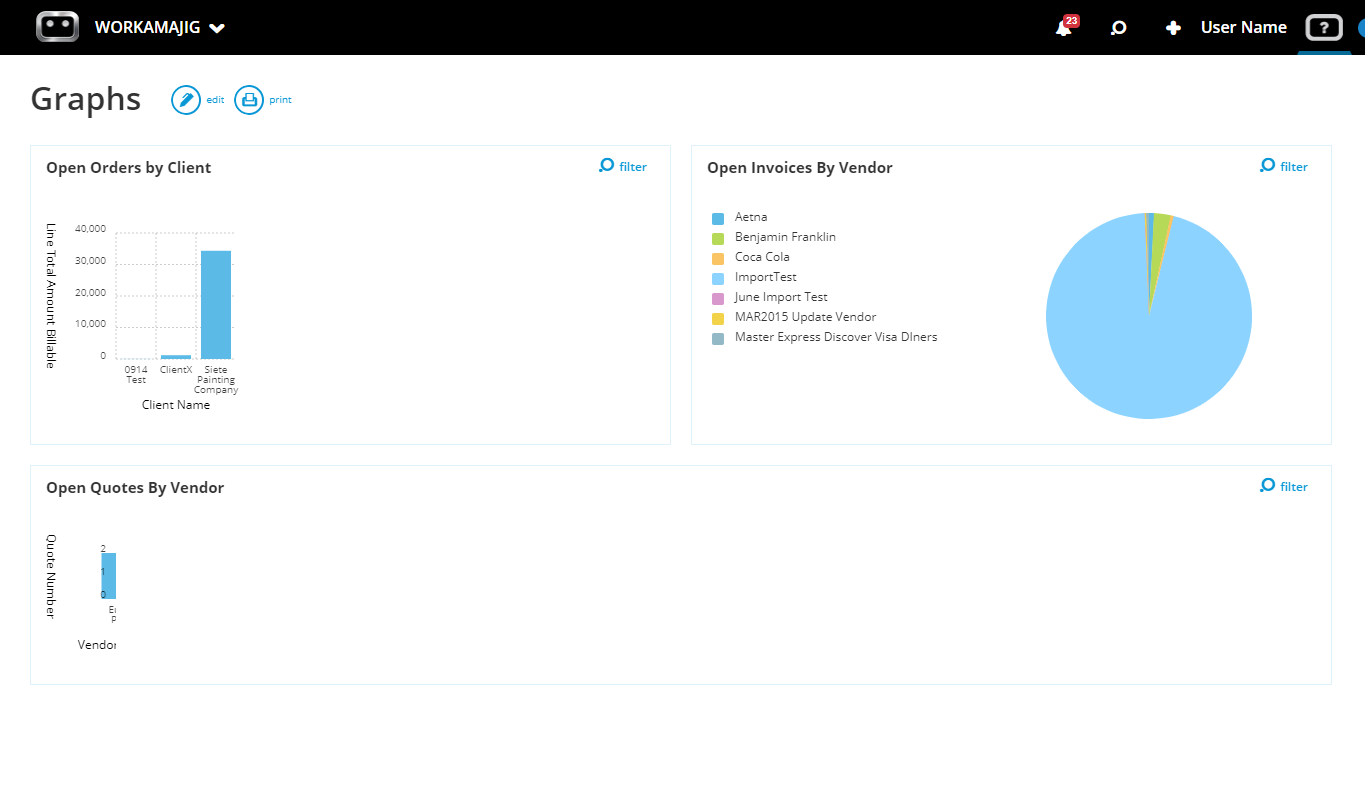Click the Coca Cola legend swatch
Image resolution: width=1365 pixels, height=808 pixels.
coord(718,258)
